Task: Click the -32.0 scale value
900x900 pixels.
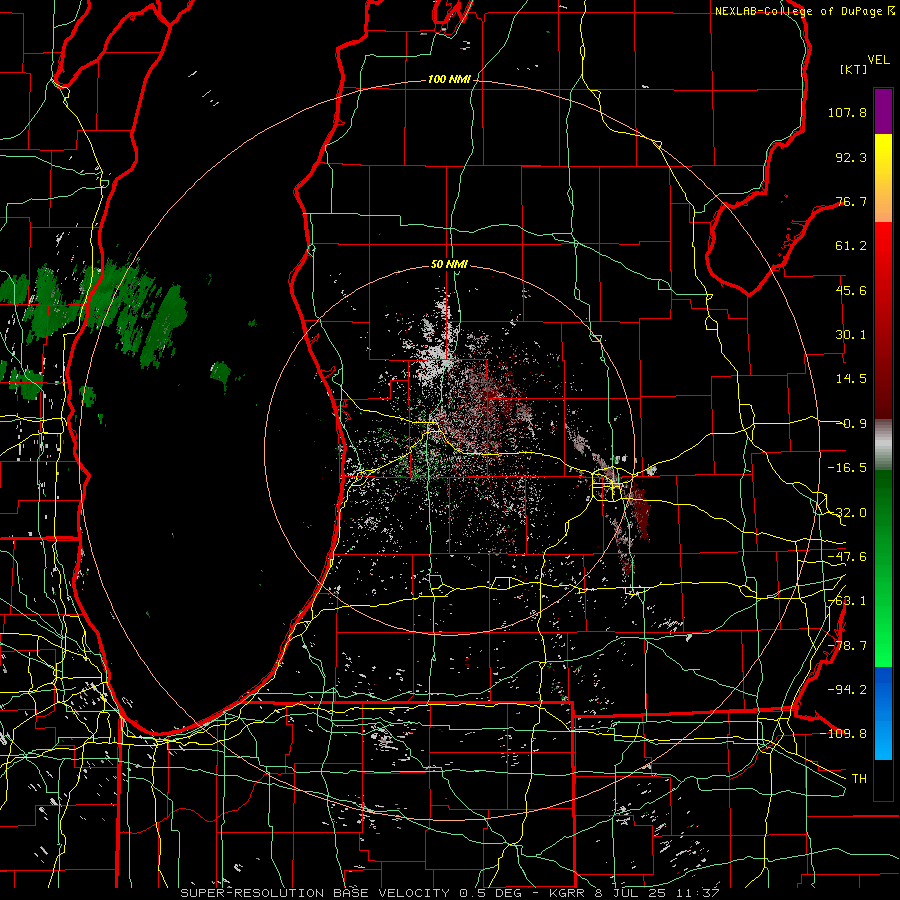Action: click(x=847, y=513)
